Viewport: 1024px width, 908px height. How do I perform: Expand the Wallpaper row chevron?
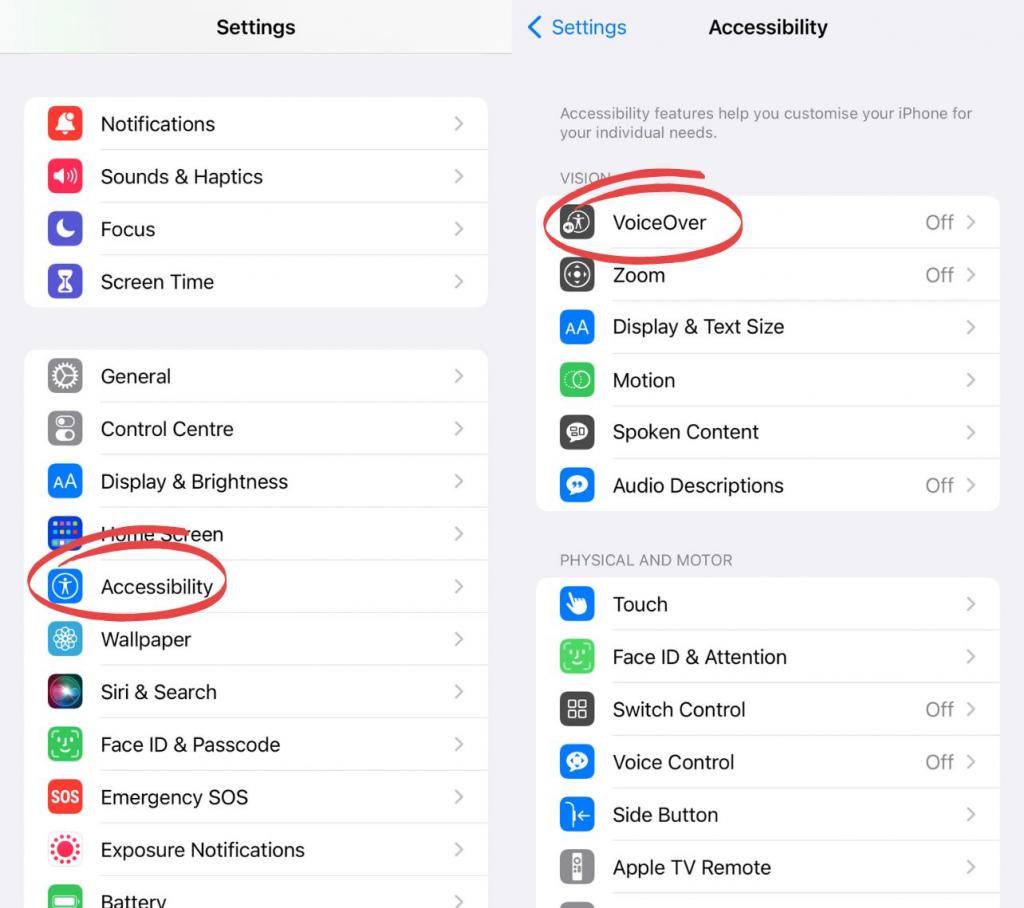[x=459, y=639]
